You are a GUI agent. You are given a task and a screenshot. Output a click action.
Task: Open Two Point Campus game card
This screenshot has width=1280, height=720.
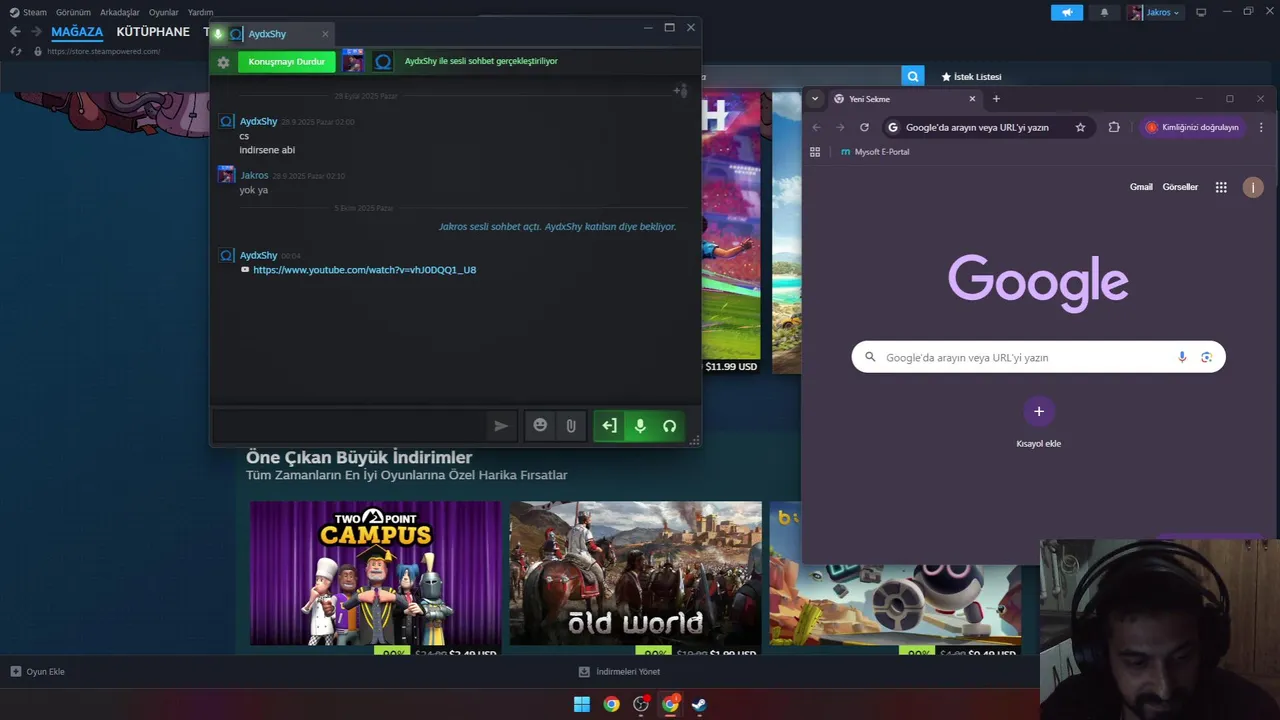click(375, 578)
